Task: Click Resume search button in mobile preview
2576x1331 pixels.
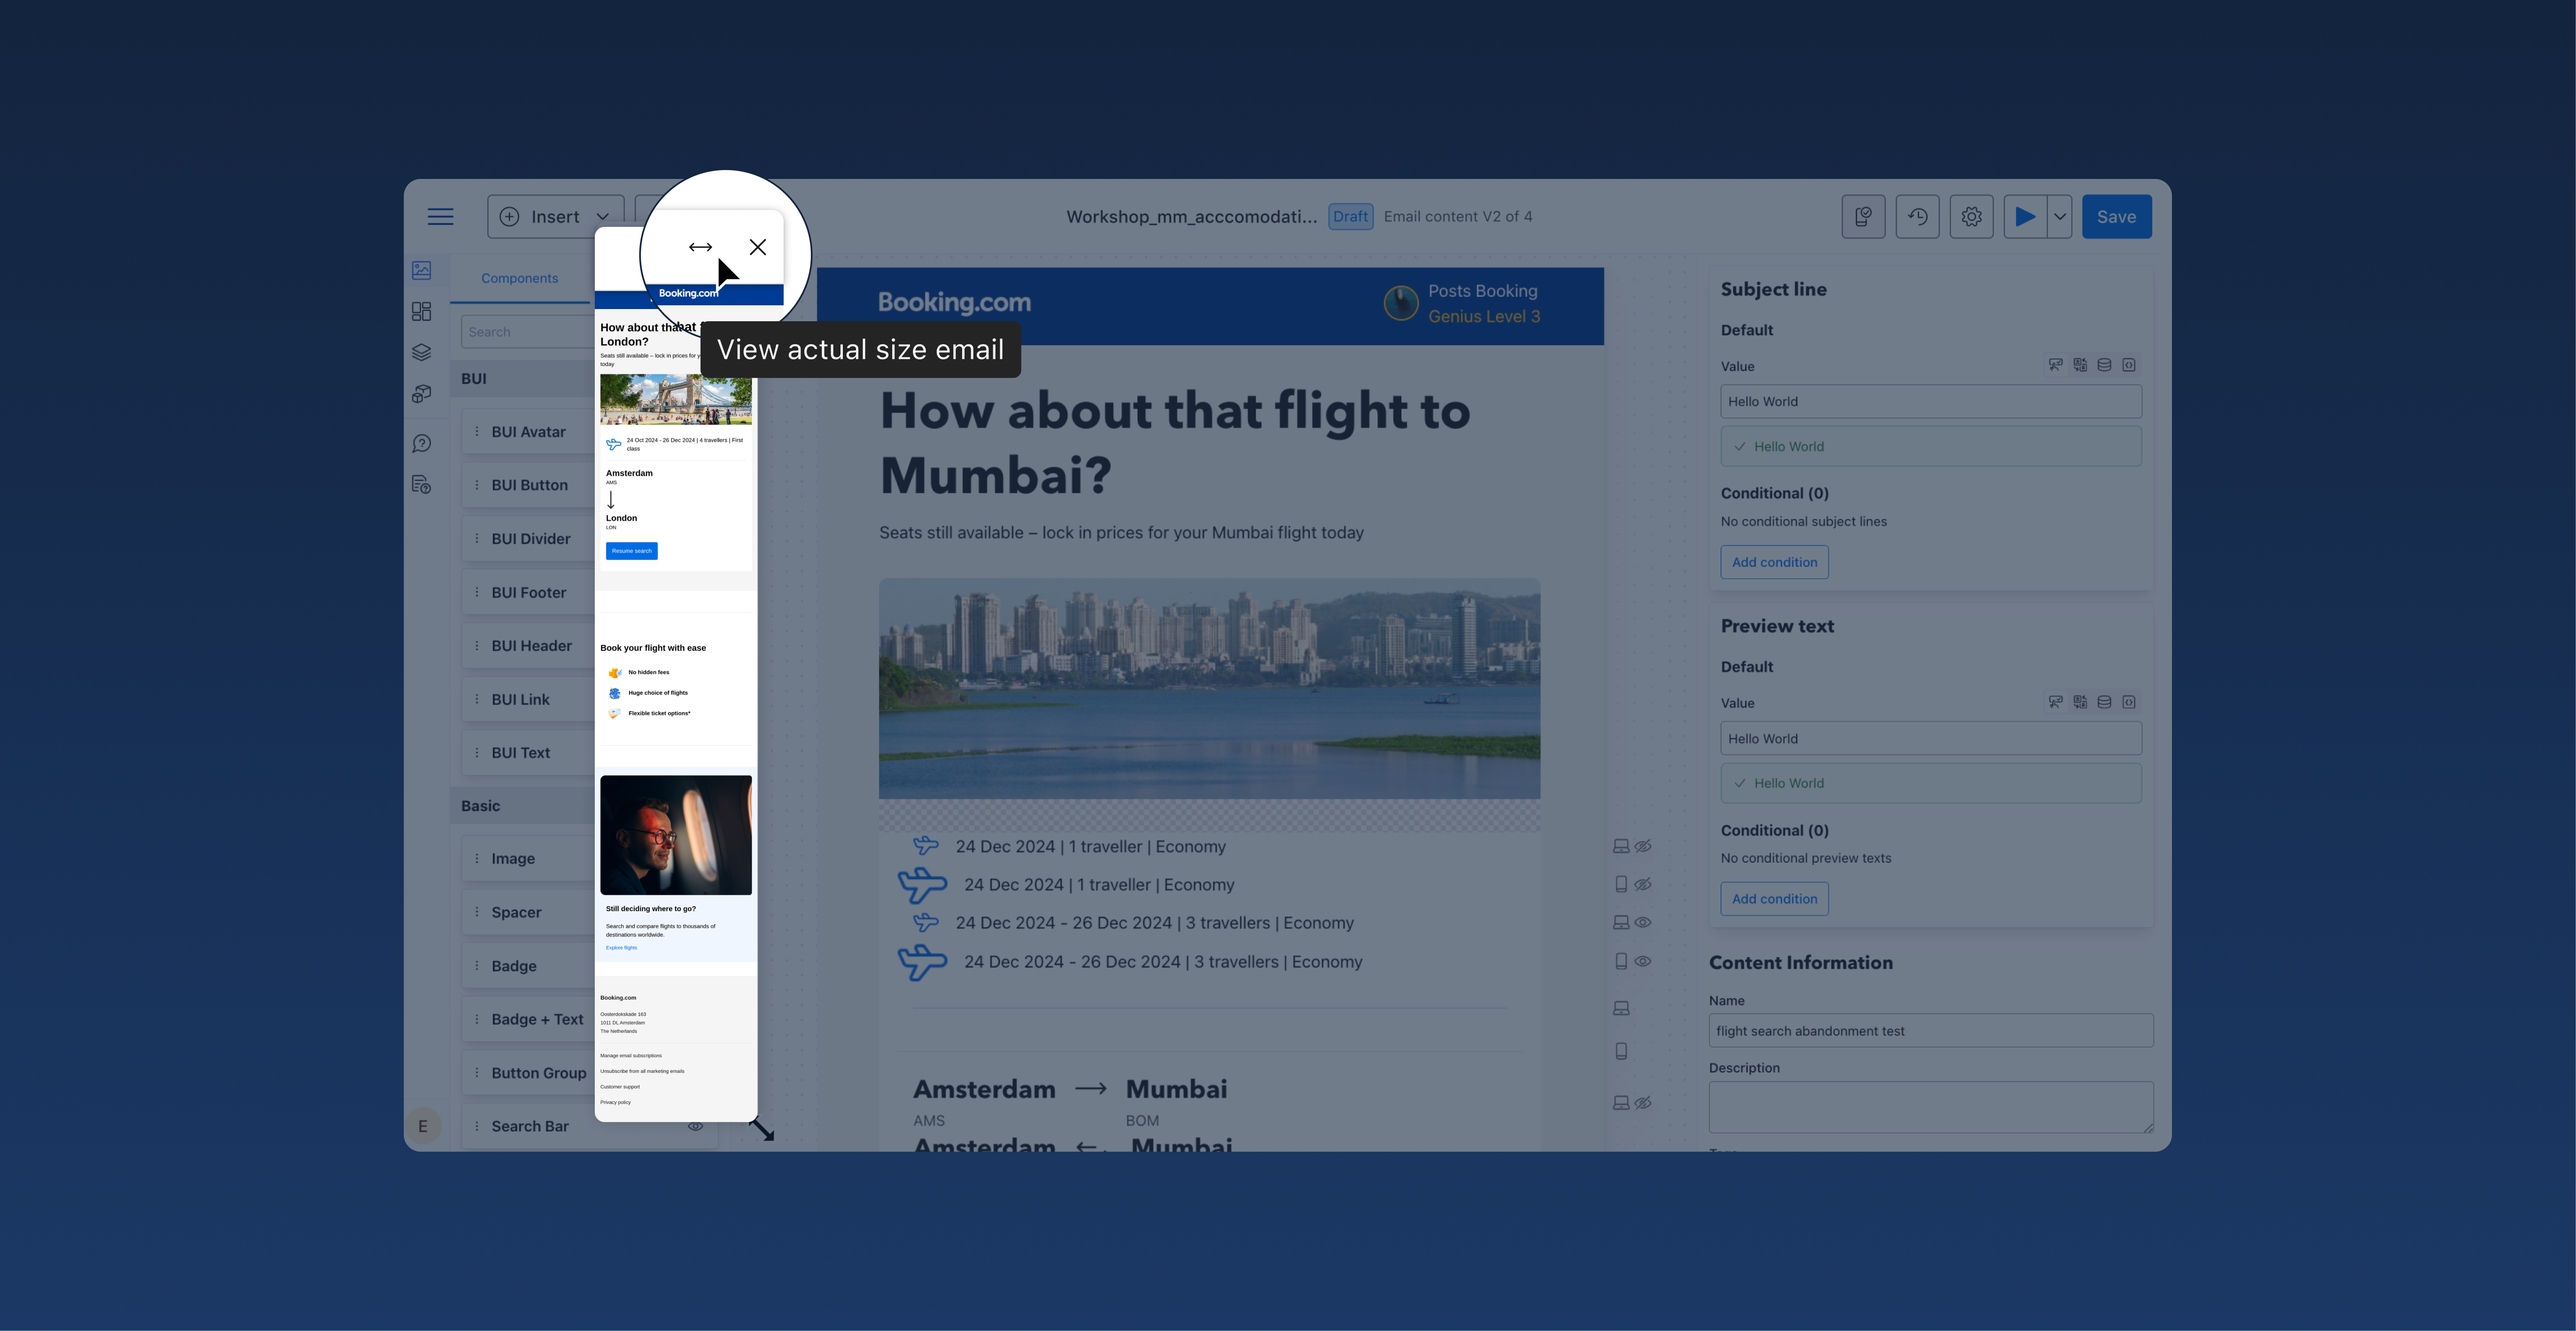Action: click(x=631, y=551)
